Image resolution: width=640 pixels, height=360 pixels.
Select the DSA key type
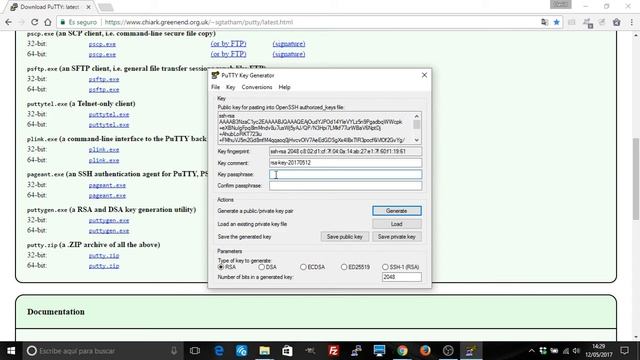pyautogui.click(x=267, y=267)
